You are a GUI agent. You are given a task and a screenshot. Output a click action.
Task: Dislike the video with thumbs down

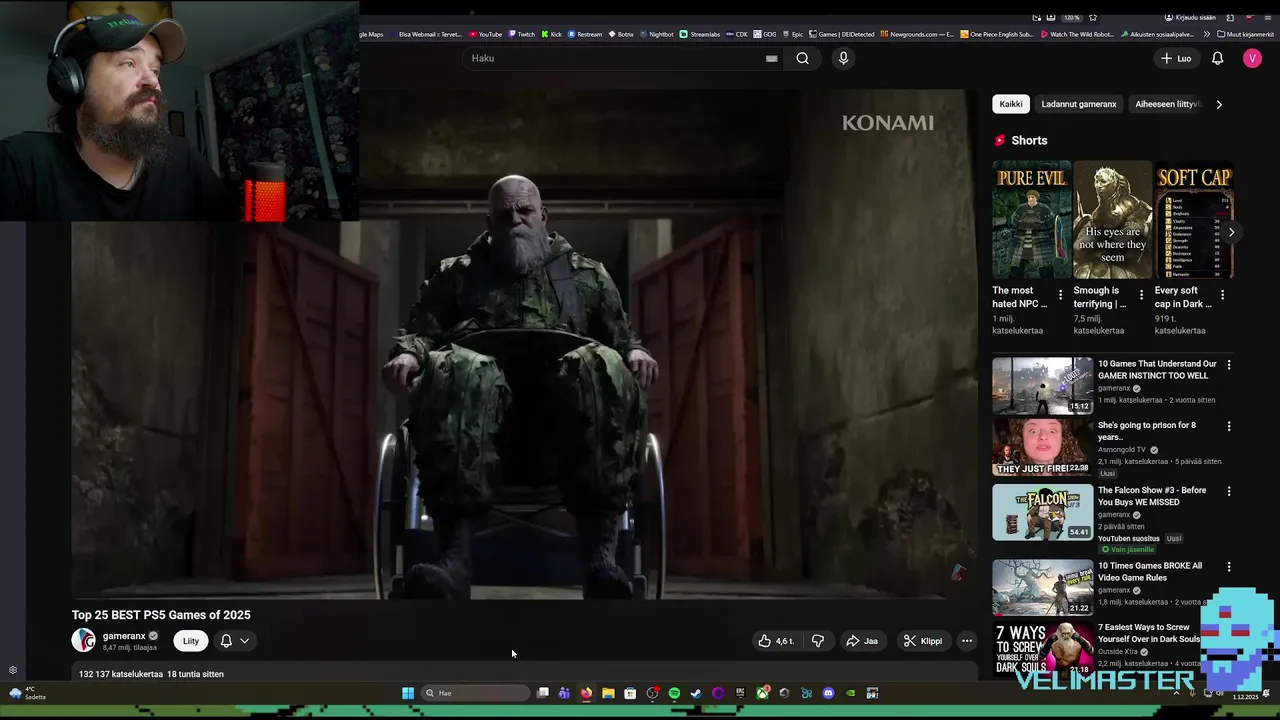(x=817, y=641)
